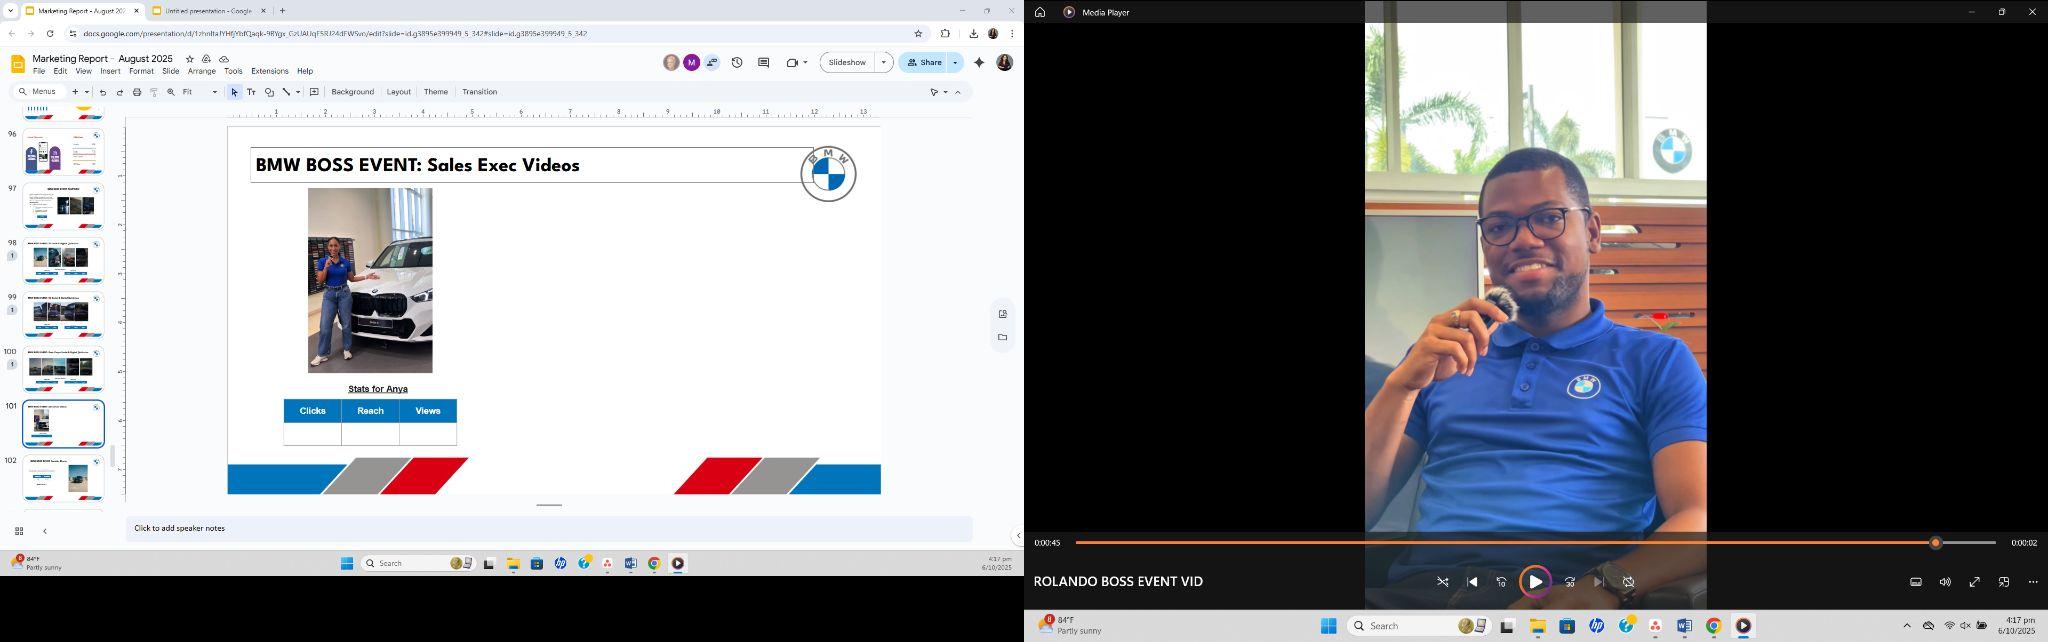Toggle full screen in Media Player
Viewport: 2048px width, 642px height.
[x=1975, y=582]
